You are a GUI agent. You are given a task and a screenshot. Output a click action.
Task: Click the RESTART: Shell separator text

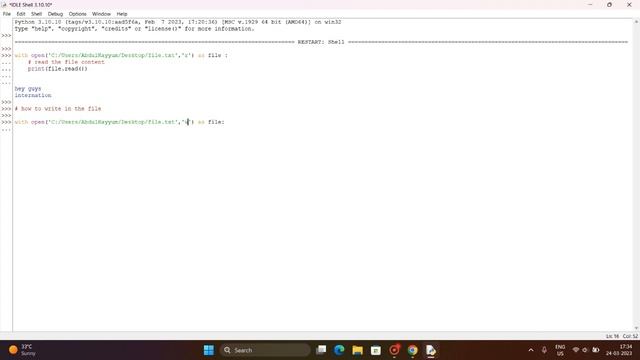coord(321,42)
